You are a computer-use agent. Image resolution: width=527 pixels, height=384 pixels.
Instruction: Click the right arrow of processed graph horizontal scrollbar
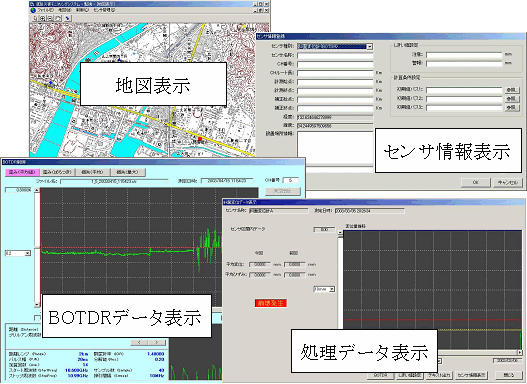pyautogui.click(x=520, y=352)
